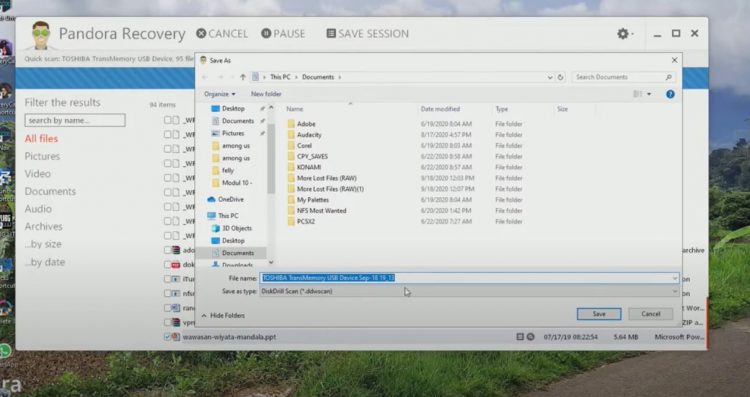Click the CANCEL scan button in Pandora Recovery
Viewport: 750px width, 397px height.
222,33
